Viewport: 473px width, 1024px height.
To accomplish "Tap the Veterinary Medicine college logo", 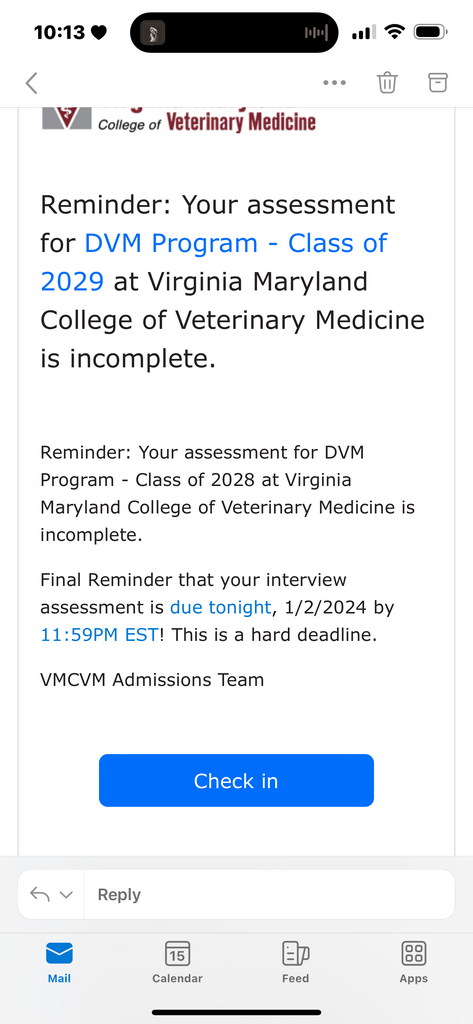I will 179,120.
